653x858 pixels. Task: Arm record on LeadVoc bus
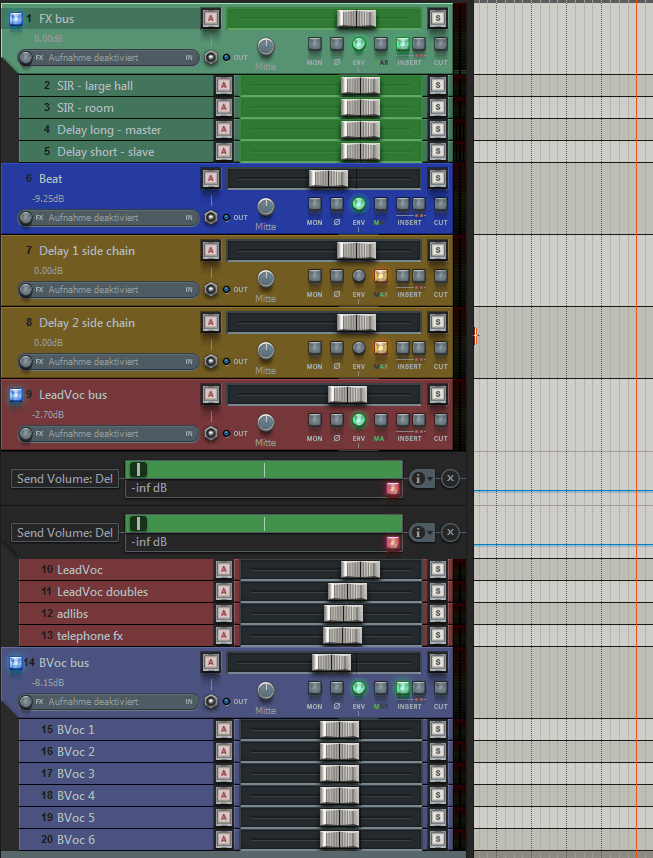click(x=211, y=395)
